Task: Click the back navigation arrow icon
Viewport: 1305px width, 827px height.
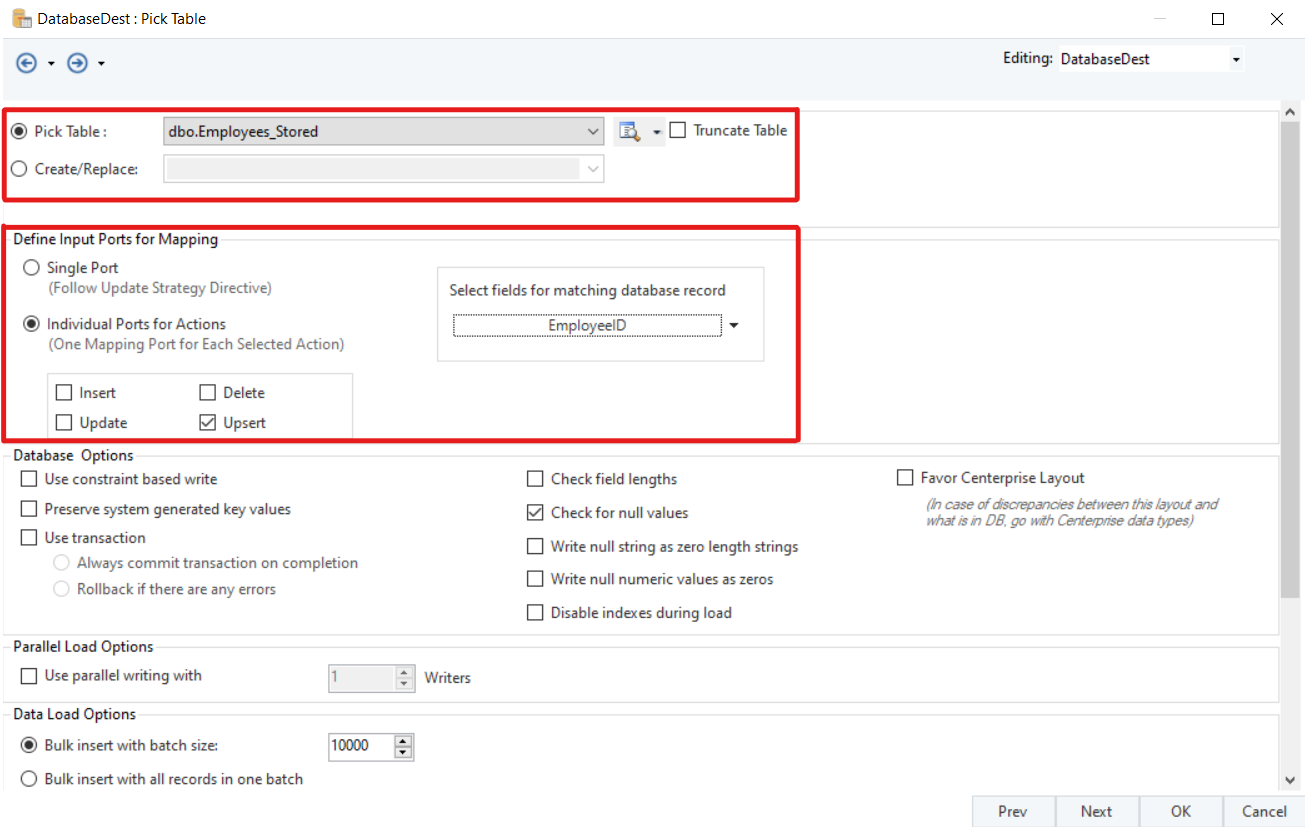Action: click(x=26, y=63)
